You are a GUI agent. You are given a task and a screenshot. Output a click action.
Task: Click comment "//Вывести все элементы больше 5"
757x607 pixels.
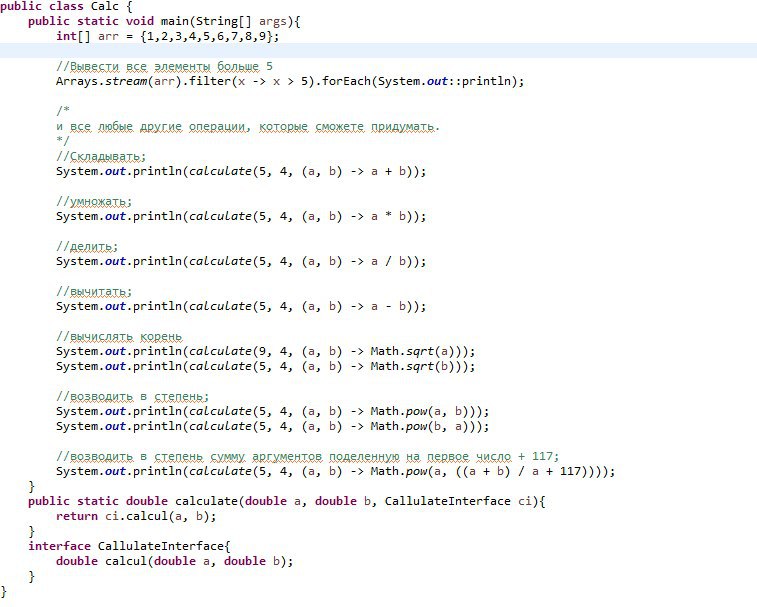pyautogui.click(x=164, y=67)
